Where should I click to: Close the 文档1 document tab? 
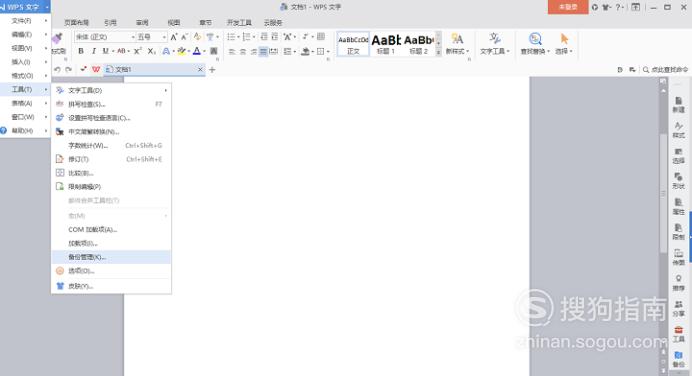[x=200, y=69]
